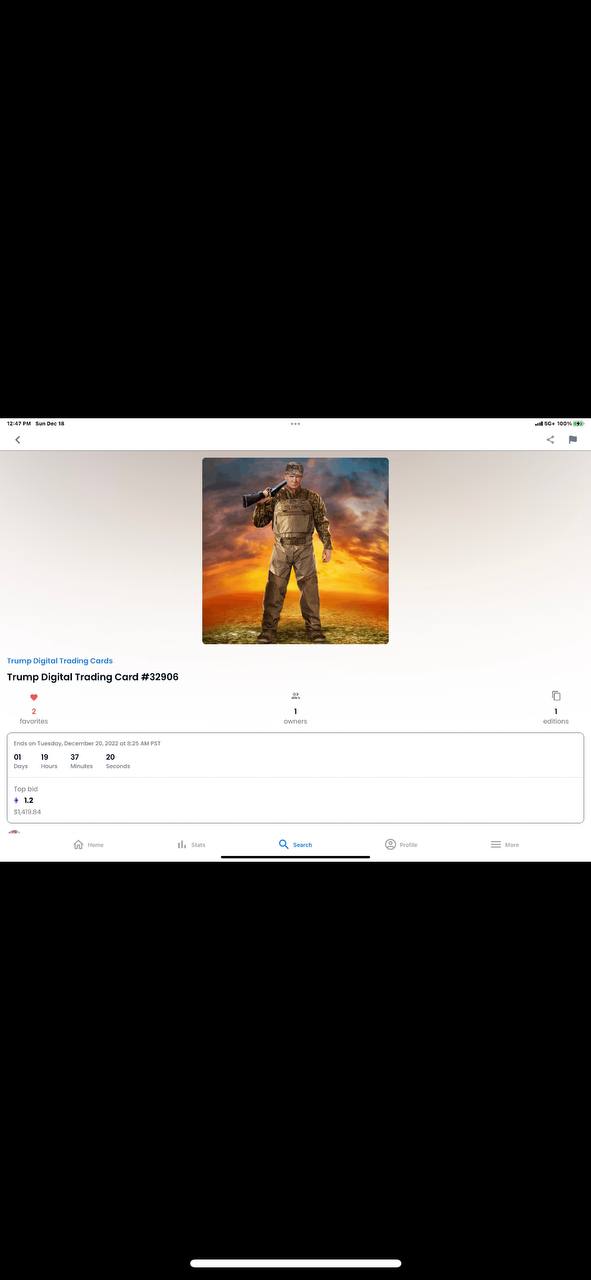591x1280 pixels.
Task: Tap the red heart favorites icon
Action: (x=34, y=697)
